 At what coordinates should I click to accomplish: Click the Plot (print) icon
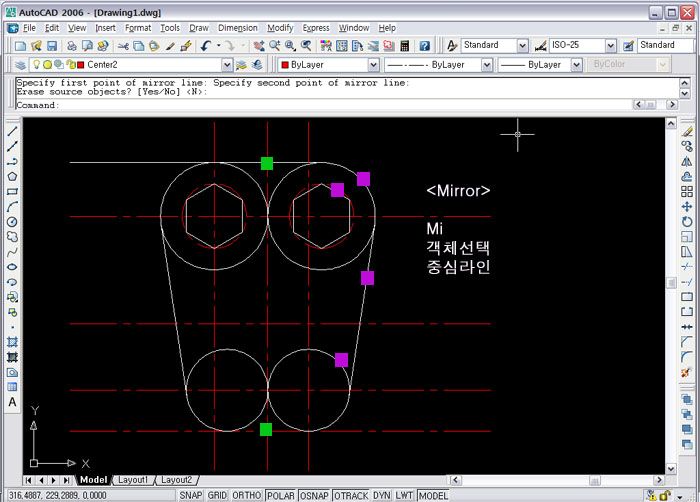(71, 46)
